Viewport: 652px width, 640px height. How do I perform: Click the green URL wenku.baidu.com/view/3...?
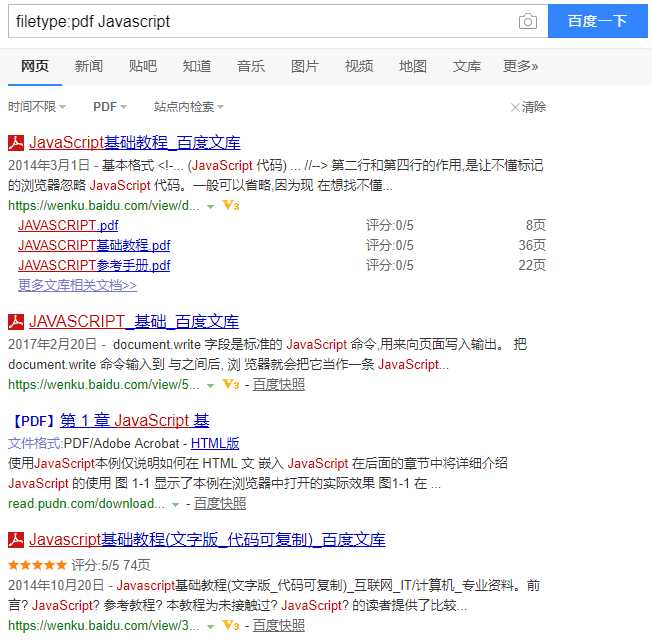coord(104,625)
